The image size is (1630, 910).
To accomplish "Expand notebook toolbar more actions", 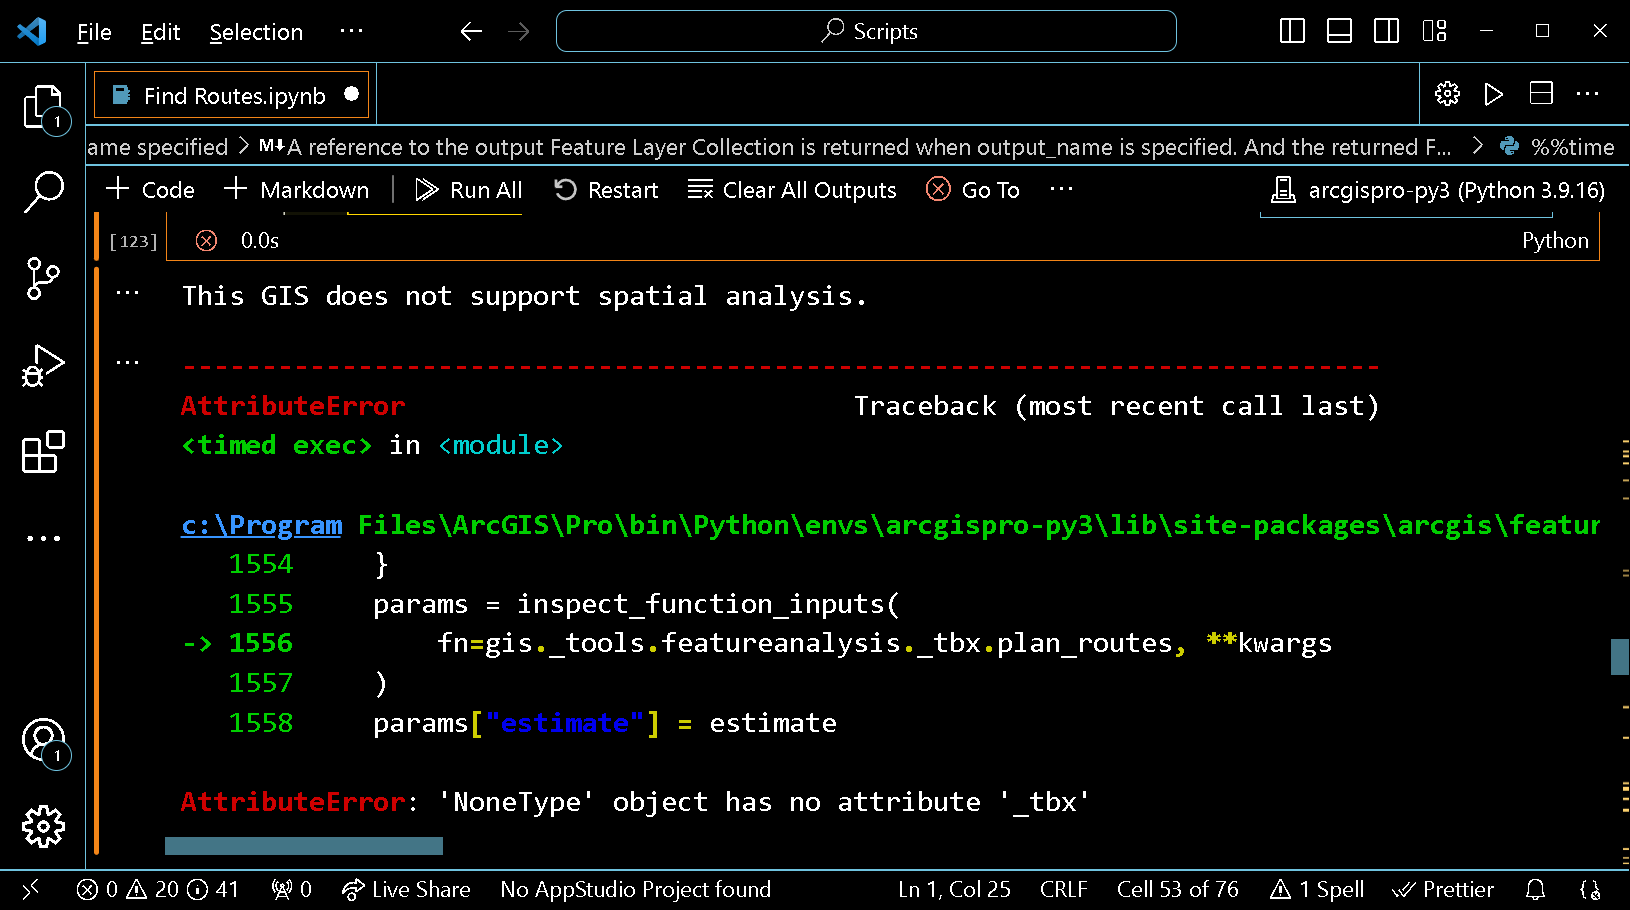I will coord(1061,189).
